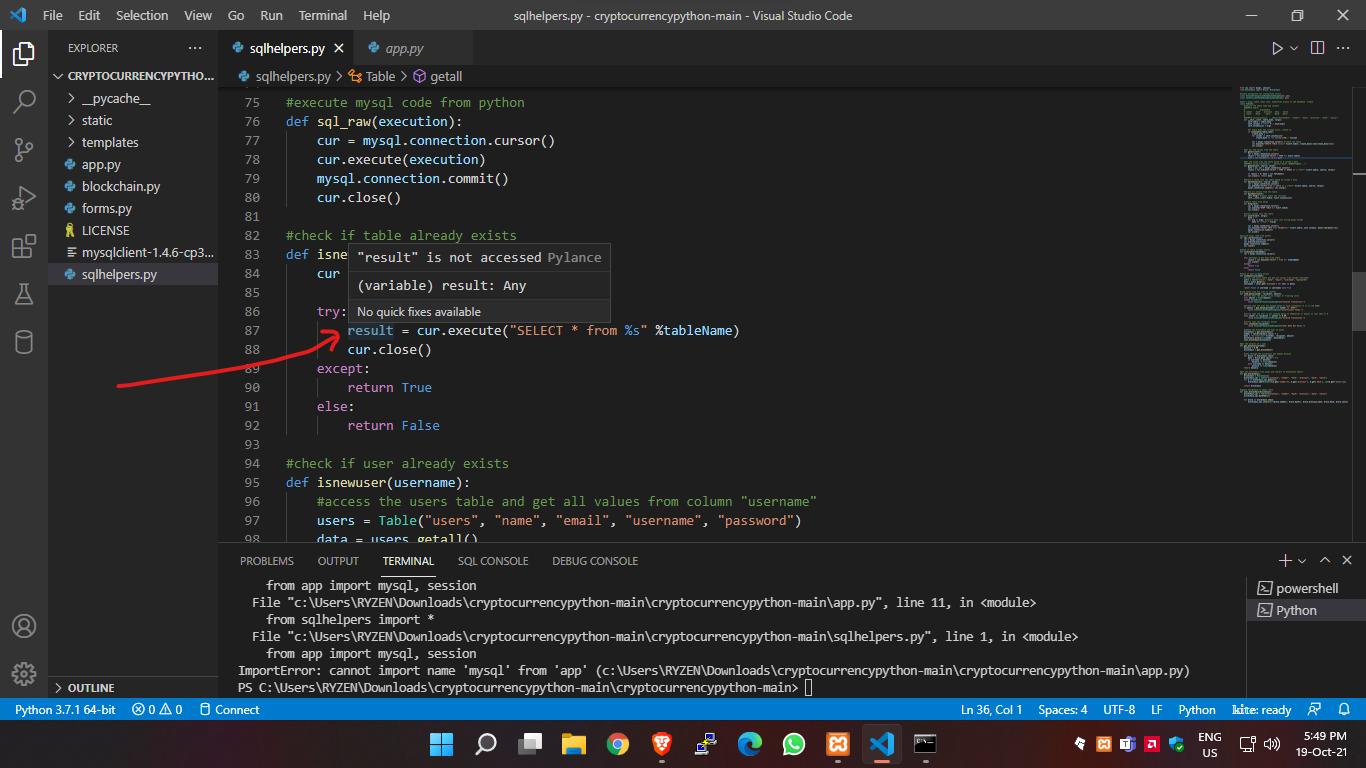Toggle maximize the terminal panel

click(x=1325, y=560)
